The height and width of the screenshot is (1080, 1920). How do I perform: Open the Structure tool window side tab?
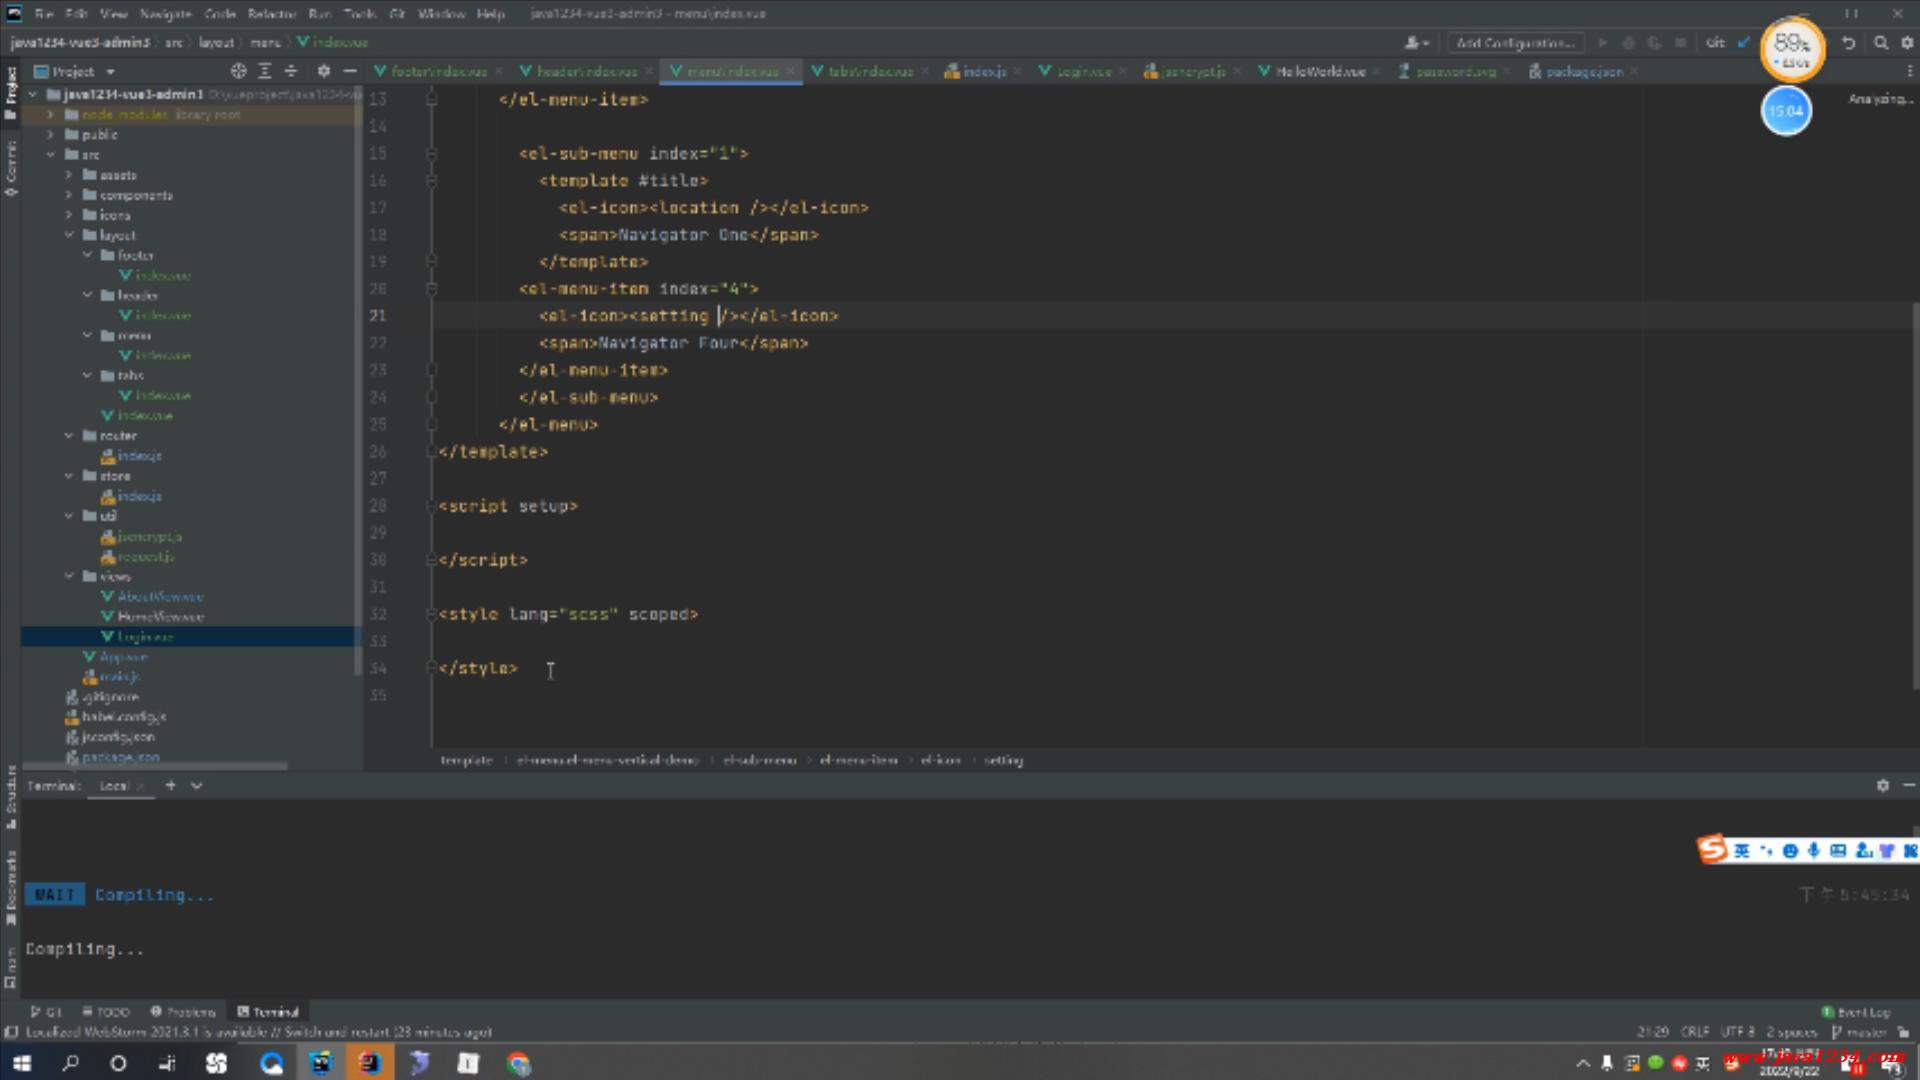[x=11, y=797]
